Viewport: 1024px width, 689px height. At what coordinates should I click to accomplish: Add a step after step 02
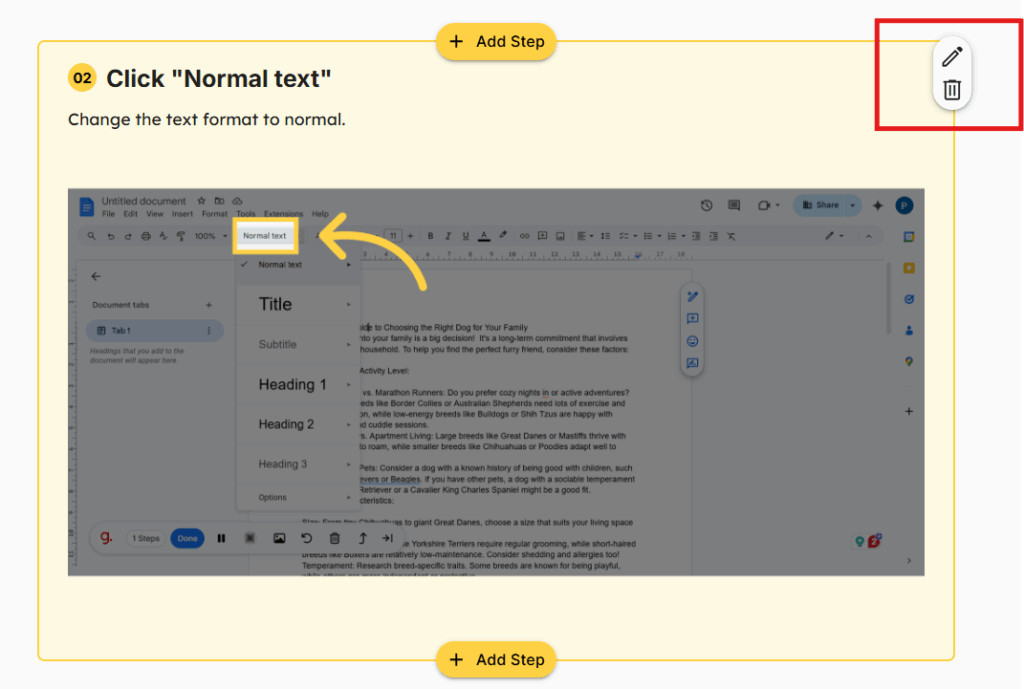pos(496,660)
